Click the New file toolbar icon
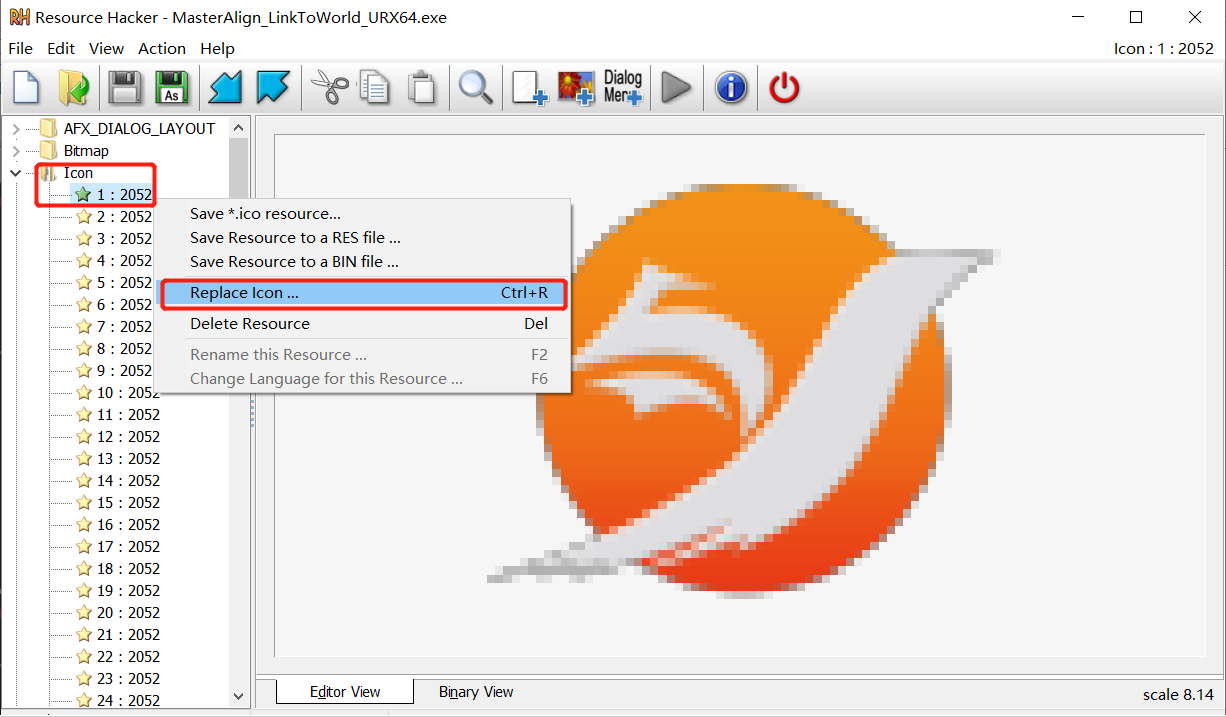1226x717 pixels. click(26, 88)
